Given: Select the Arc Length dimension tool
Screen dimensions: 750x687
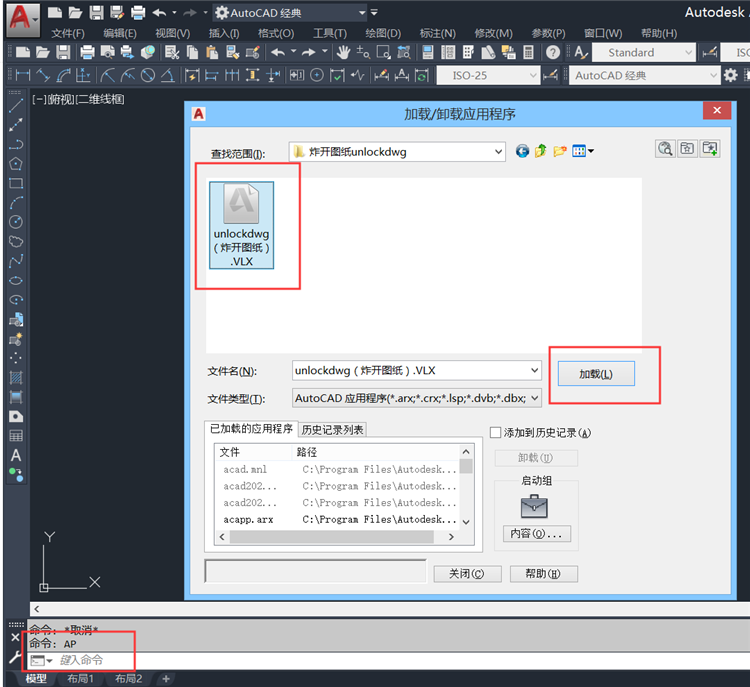Looking at the screenshot, I should [x=63, y=75].
